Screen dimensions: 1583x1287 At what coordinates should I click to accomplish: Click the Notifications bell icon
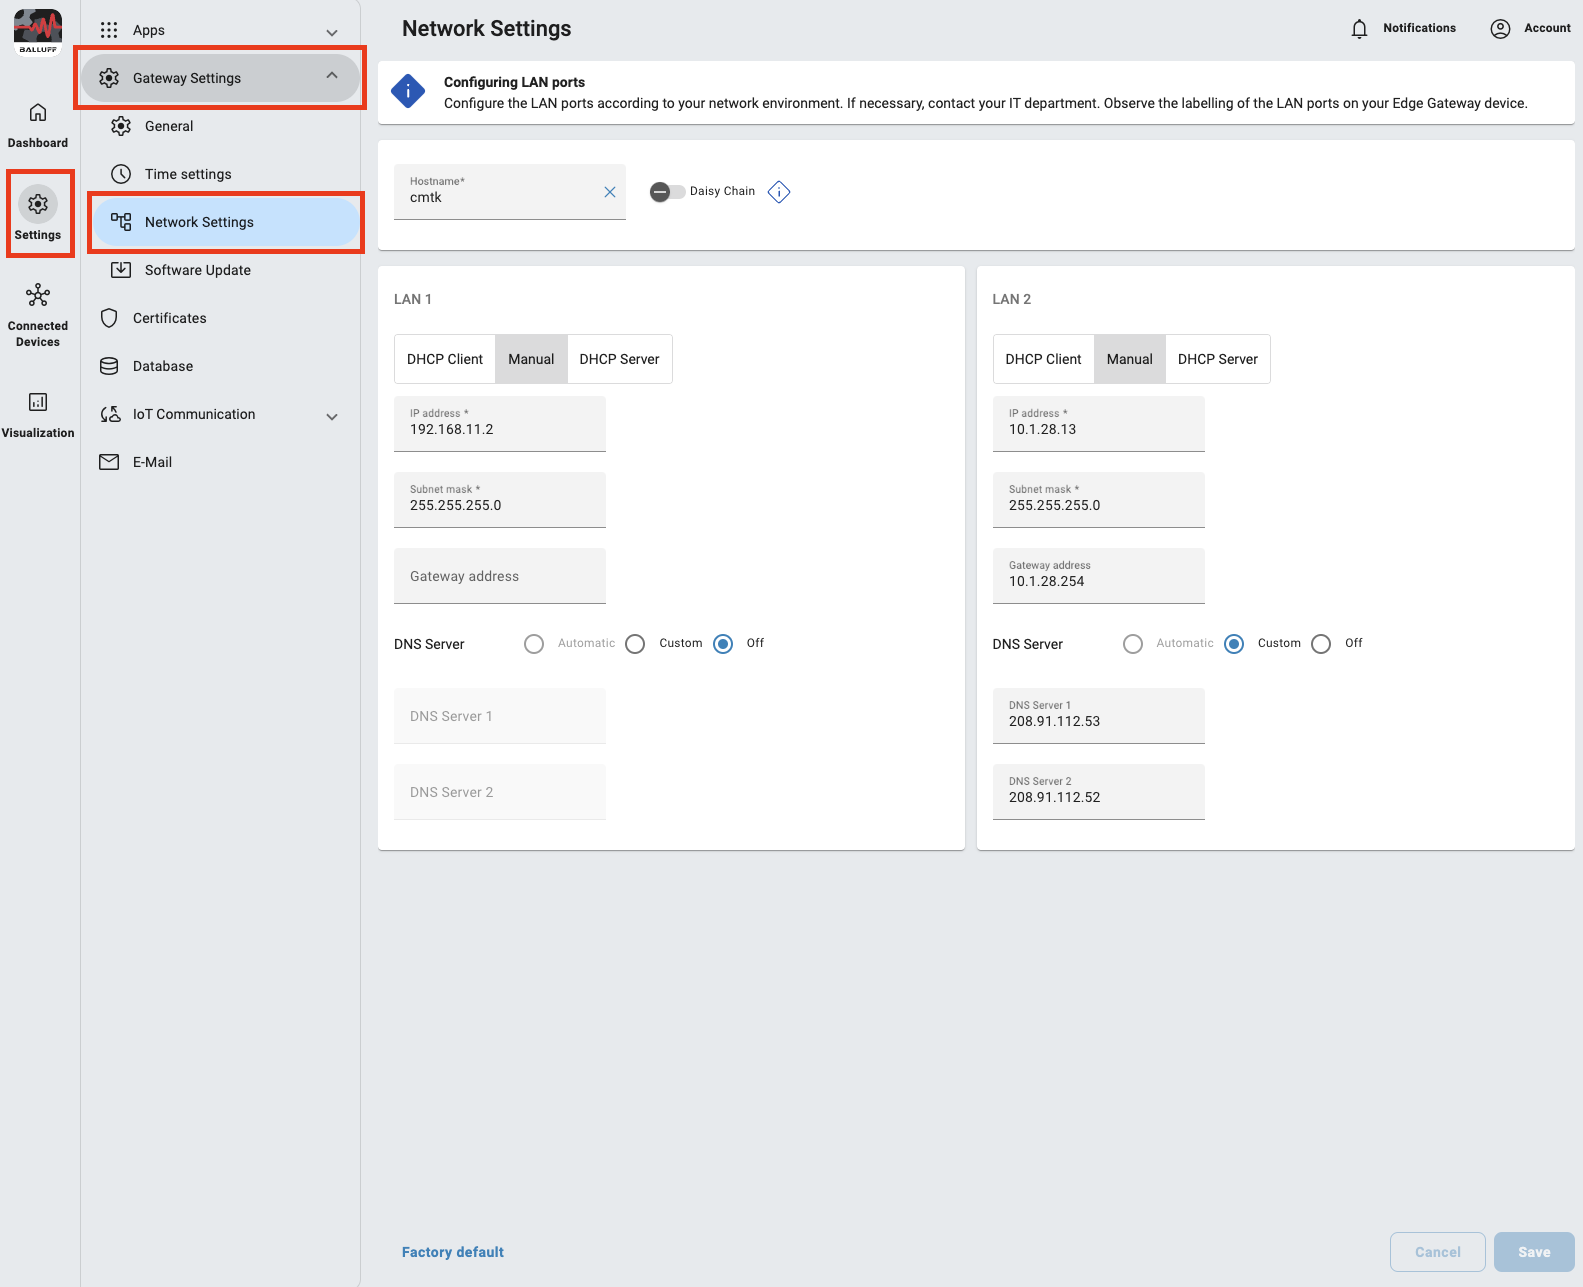pyautogui.click(x=1359, y=29)
